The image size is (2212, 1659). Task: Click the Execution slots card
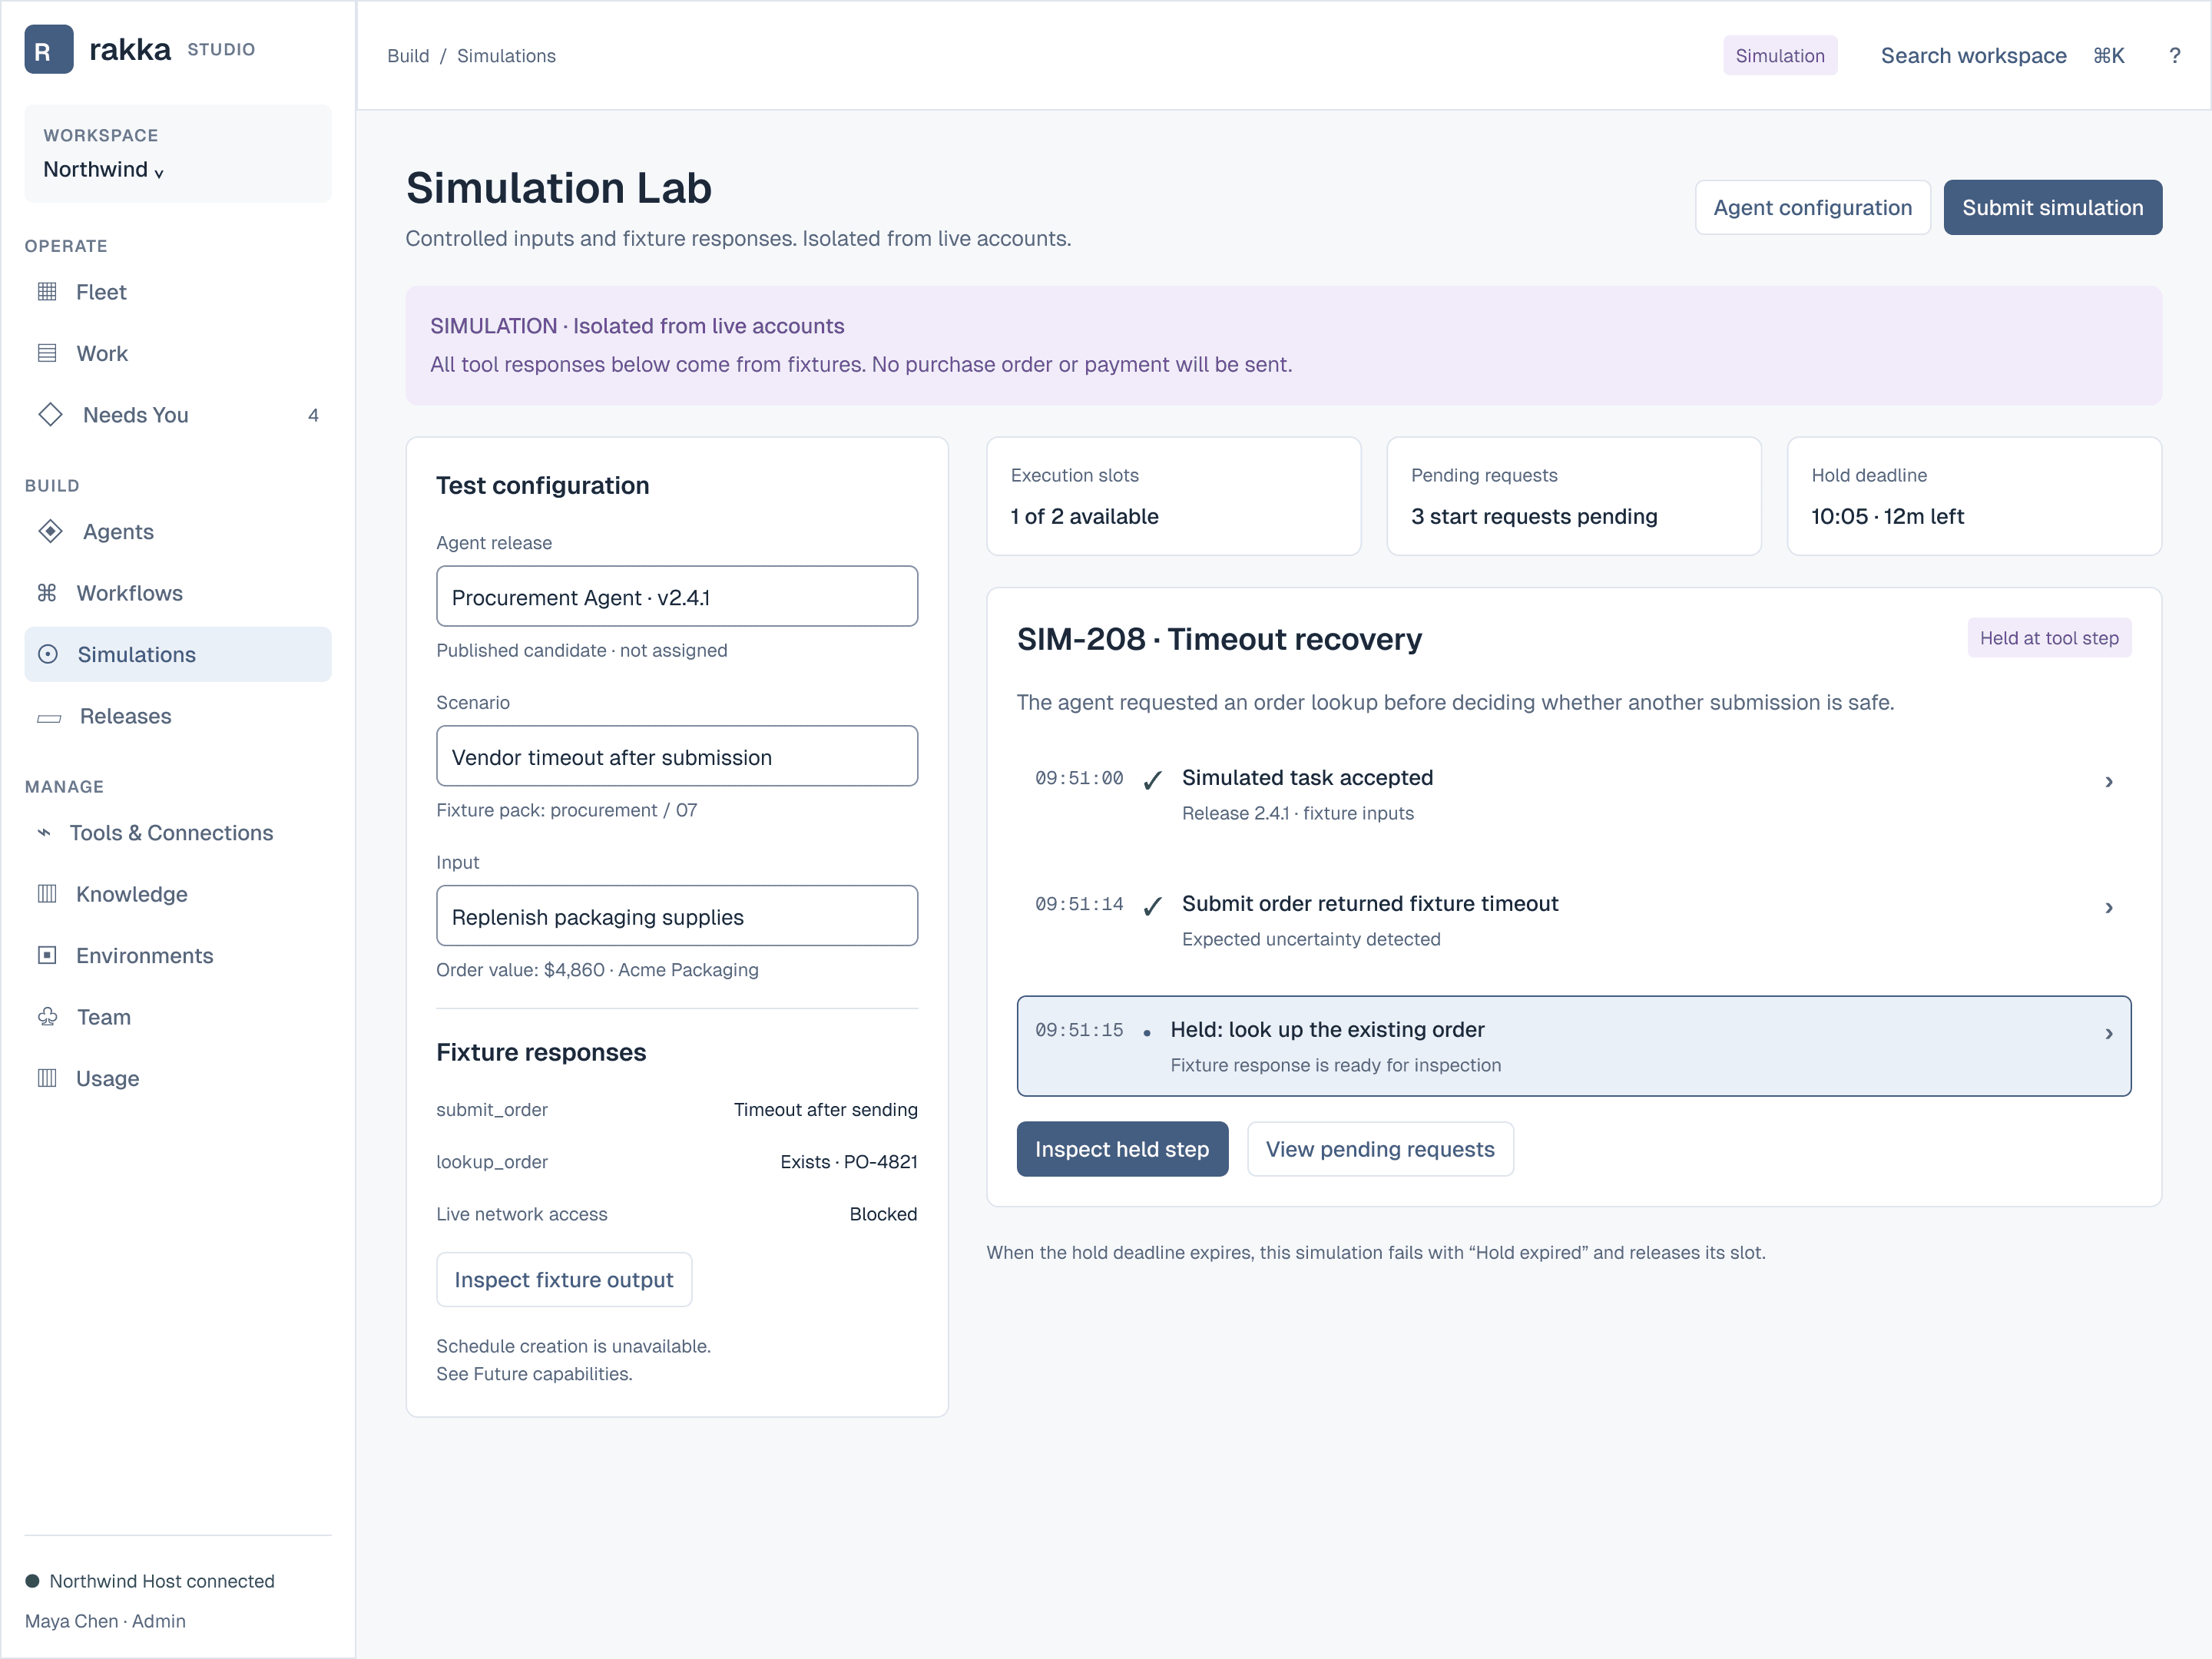point(1174,496)
